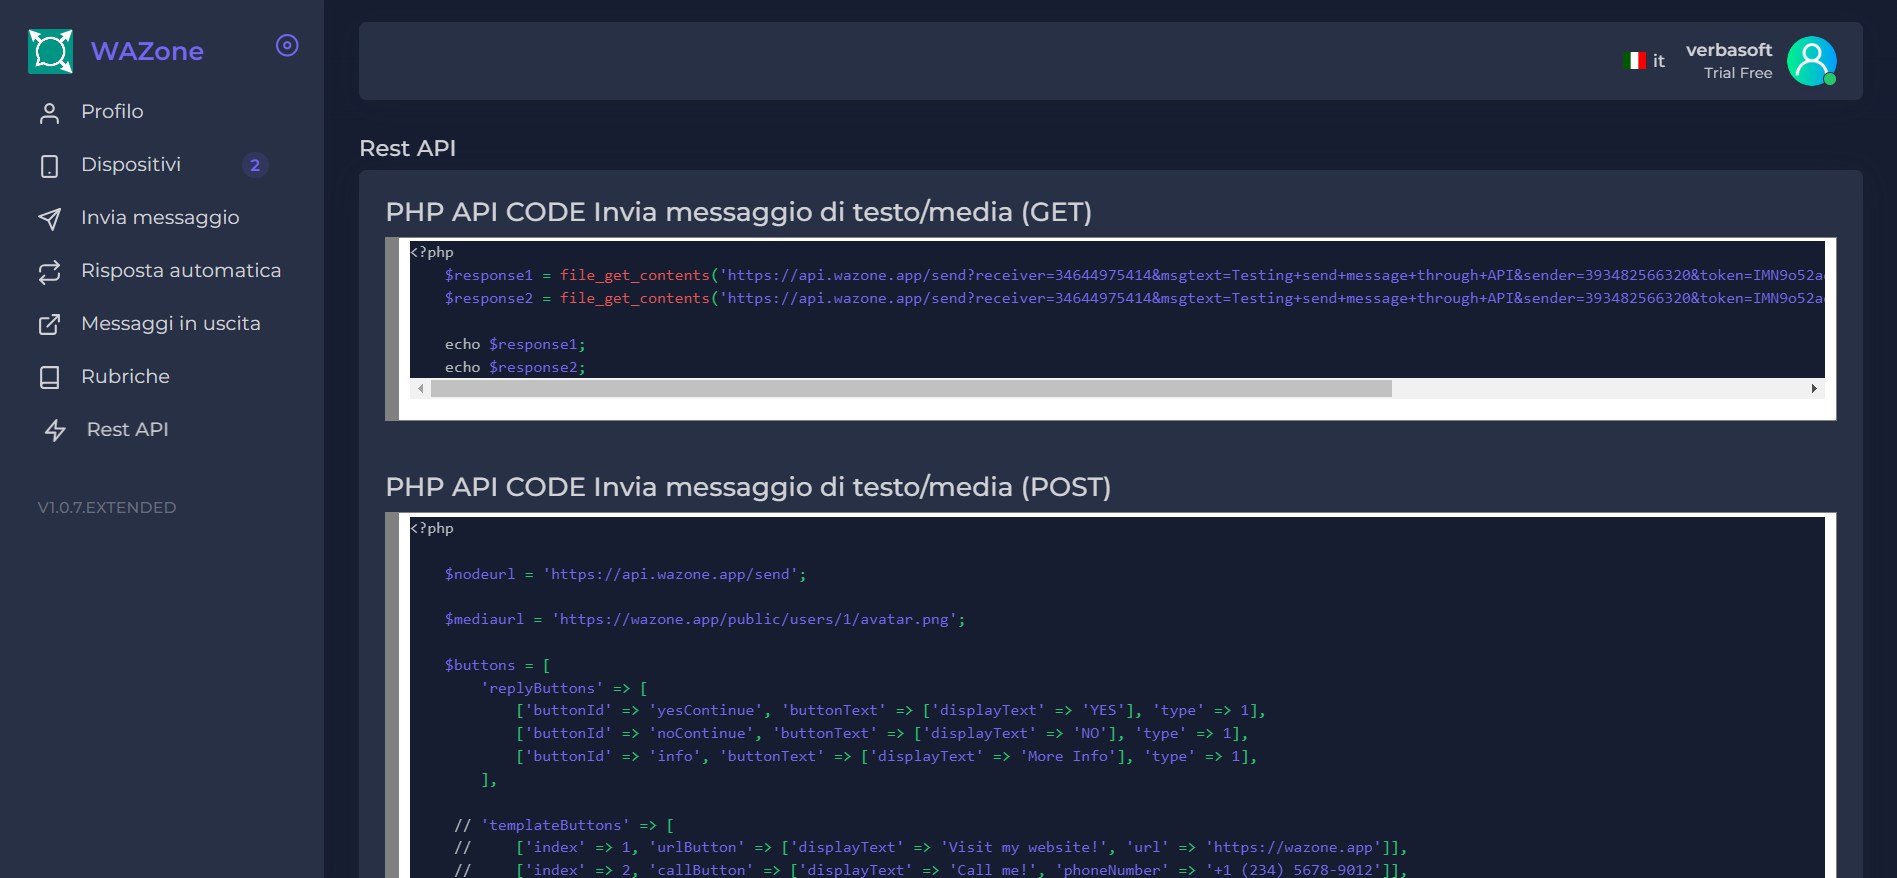Click the 'More Info' button code line
The height and width of the screenshot is (878, 1897).
coord(886,756)
